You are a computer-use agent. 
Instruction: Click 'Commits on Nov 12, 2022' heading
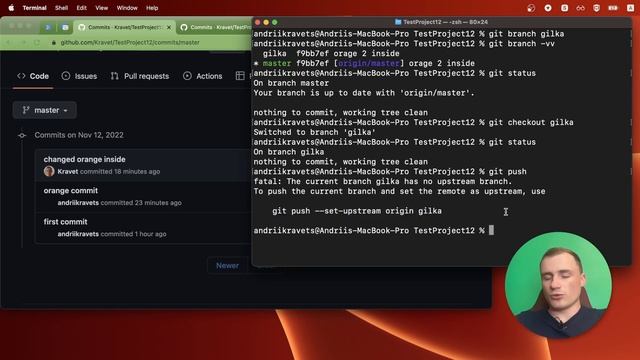pos(79,135)
